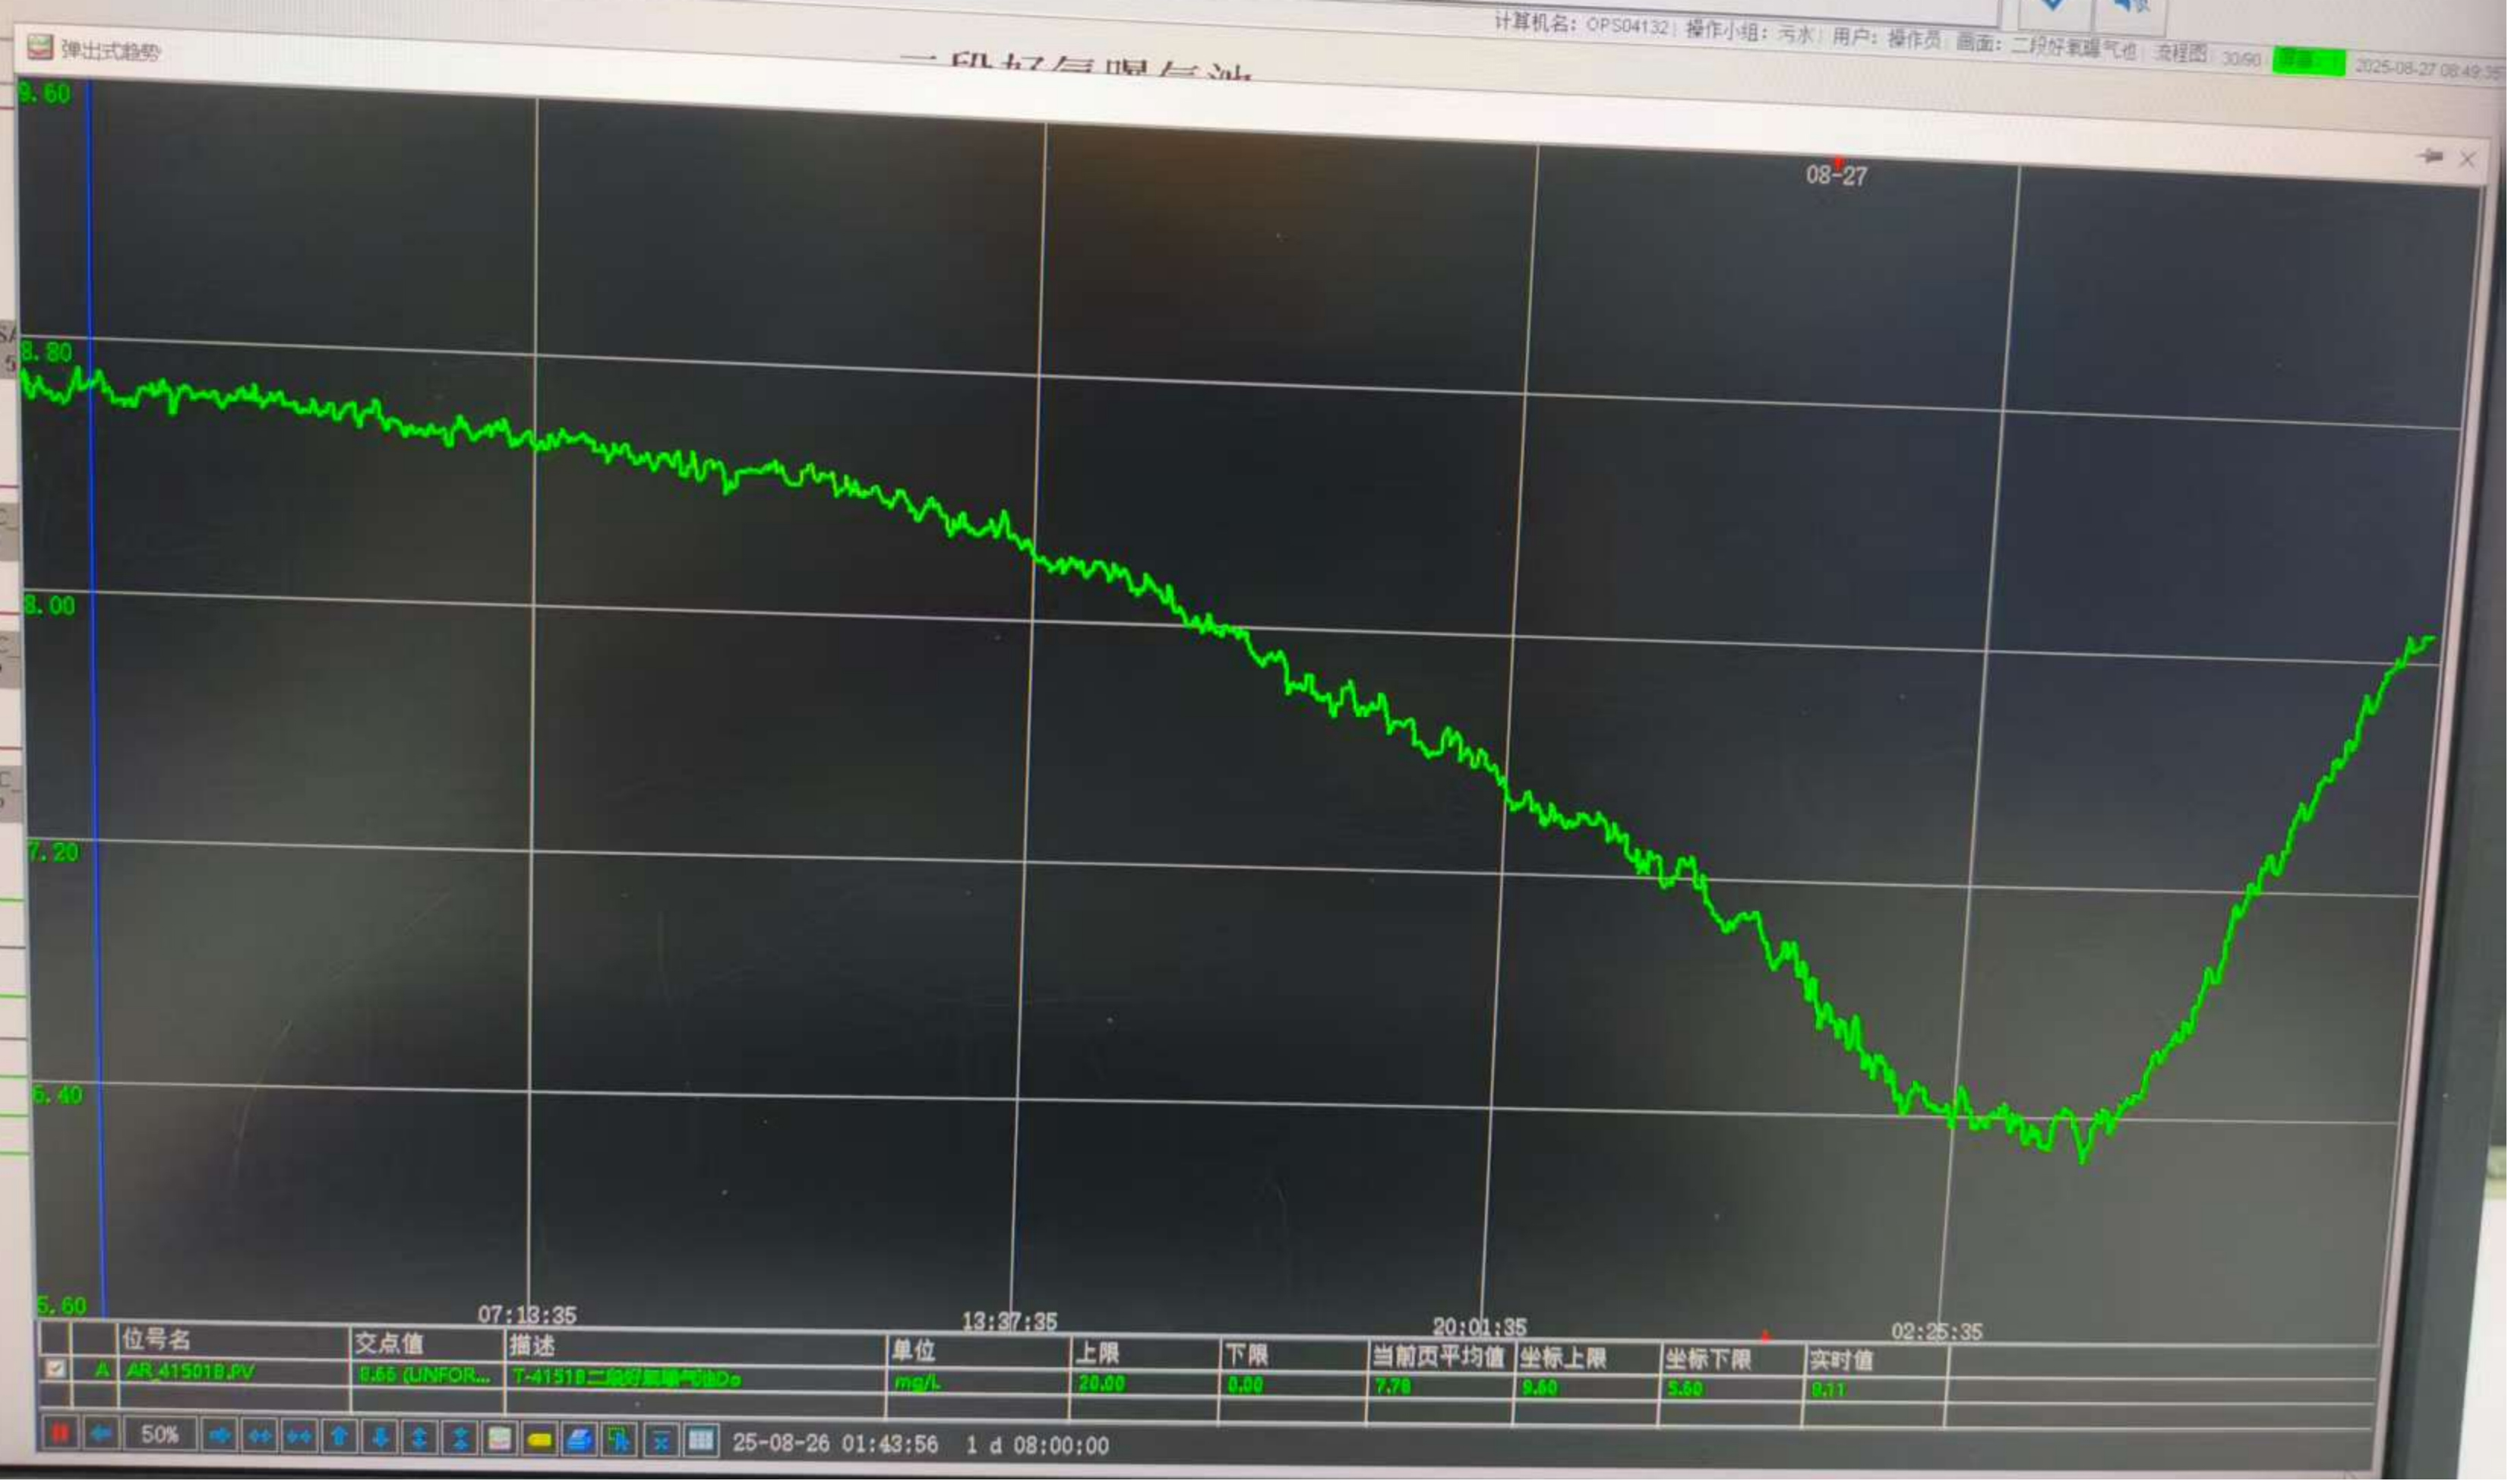The height and width of the screenshot is (1484, 2508).
Task: Click the 8.80 y-axis label
Action: (47, 352)
